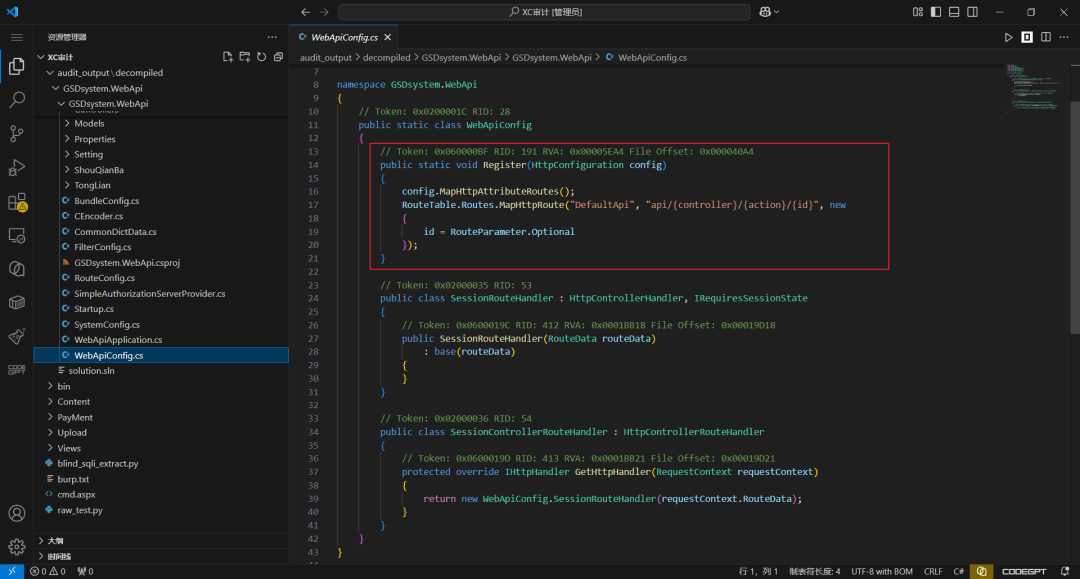
Task: Expand the PayMent folder
Action: click(50, 417)
